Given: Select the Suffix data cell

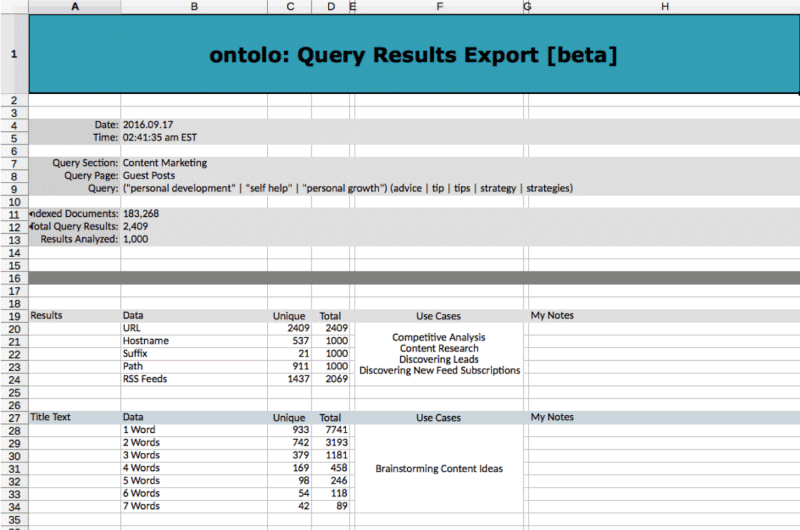Looking at the screenshot, I should coord(194,354).
